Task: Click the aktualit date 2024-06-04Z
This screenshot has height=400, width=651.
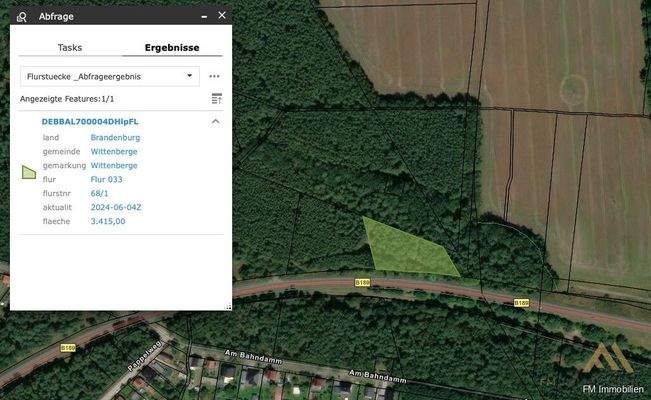Action: click(x=115, y=207)
